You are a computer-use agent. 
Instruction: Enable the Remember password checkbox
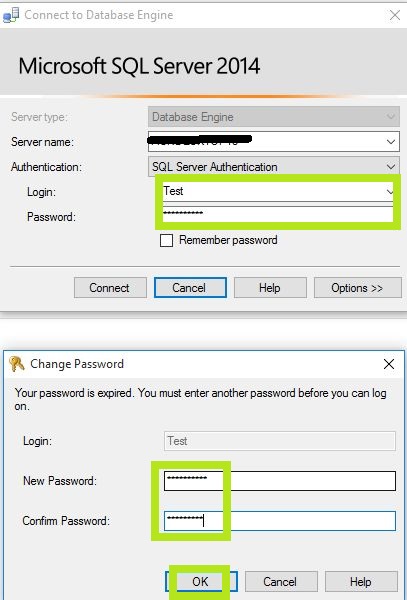coord(166,241)
